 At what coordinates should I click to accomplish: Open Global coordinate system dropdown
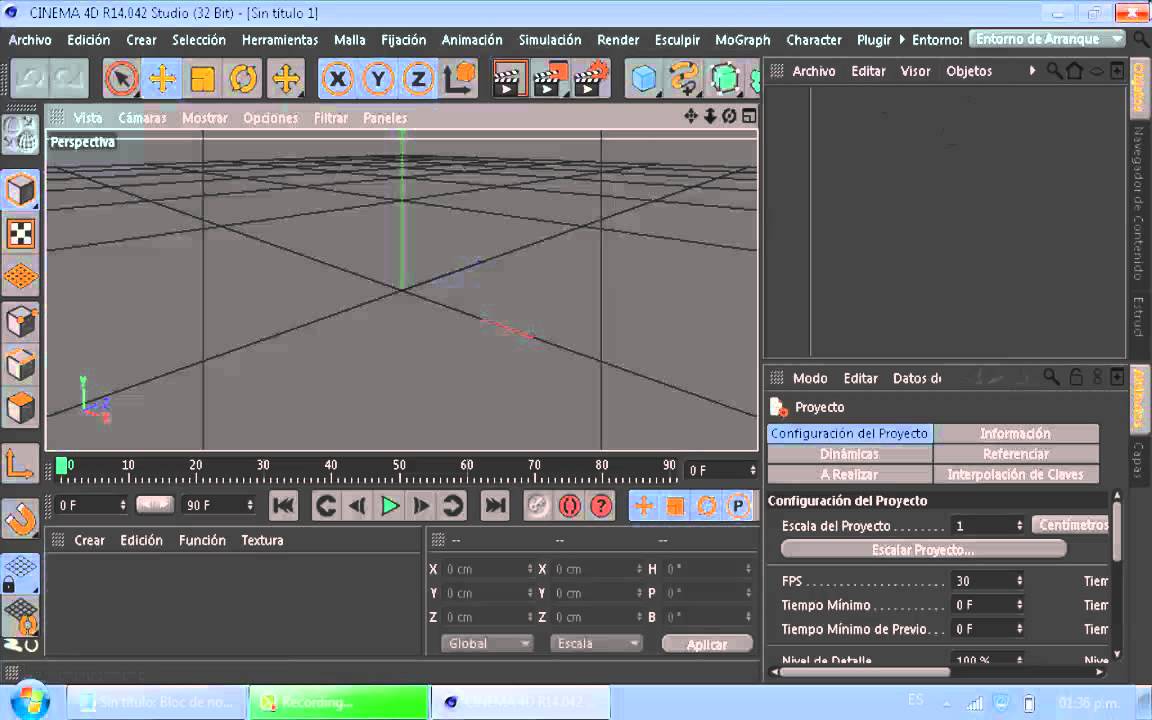click(486, 644)
